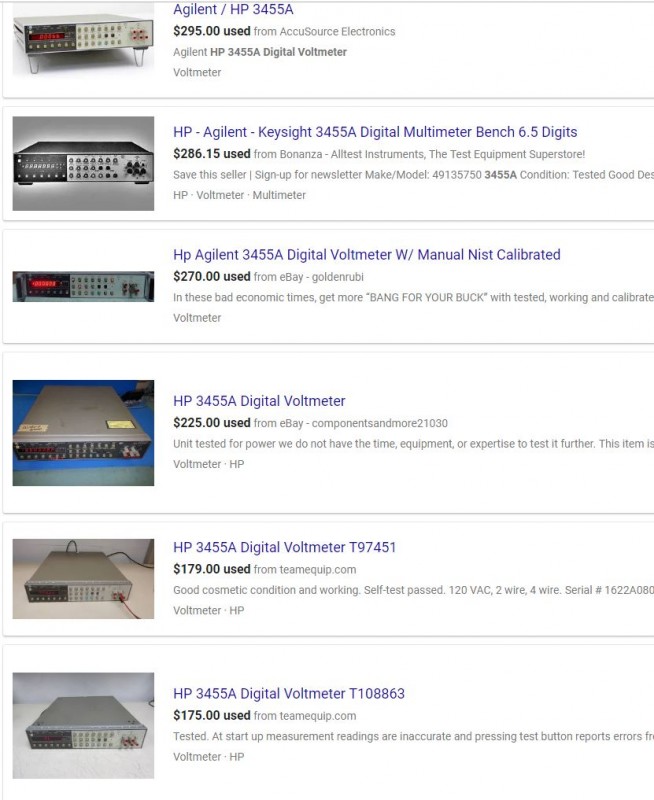Click the '$286.15 used' price text
Screen dimensions: 654x800
point(212,154)
